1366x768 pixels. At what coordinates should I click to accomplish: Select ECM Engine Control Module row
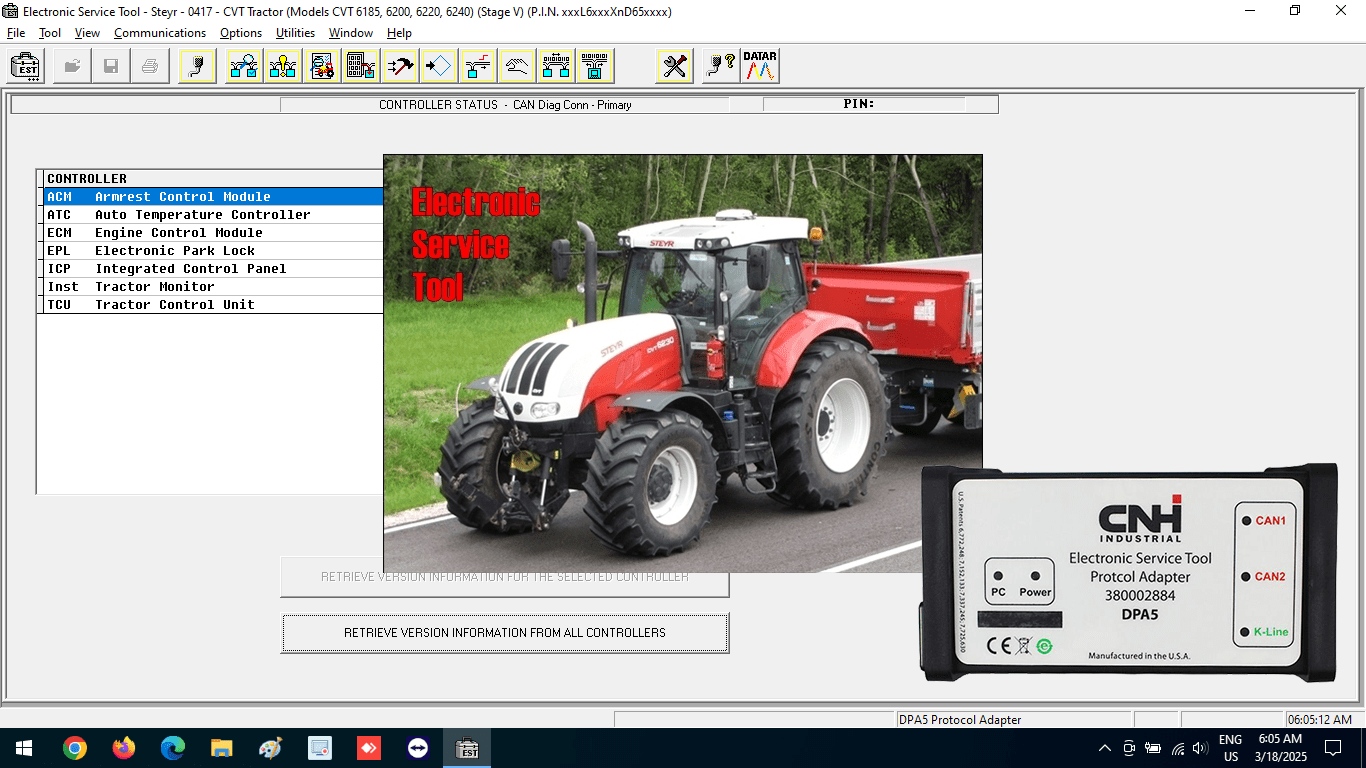coord(213,233)
